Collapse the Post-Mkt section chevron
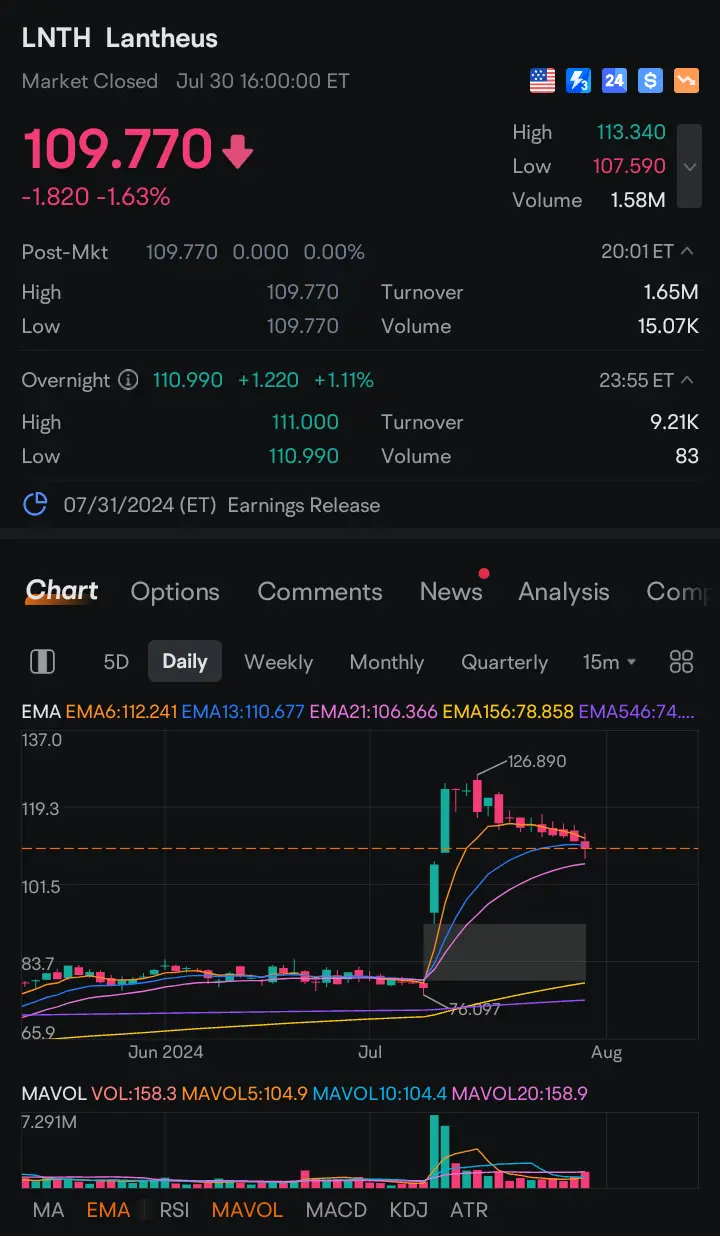Image resolution: width=720 pixels, height=1236 pixels. point(687,252)
